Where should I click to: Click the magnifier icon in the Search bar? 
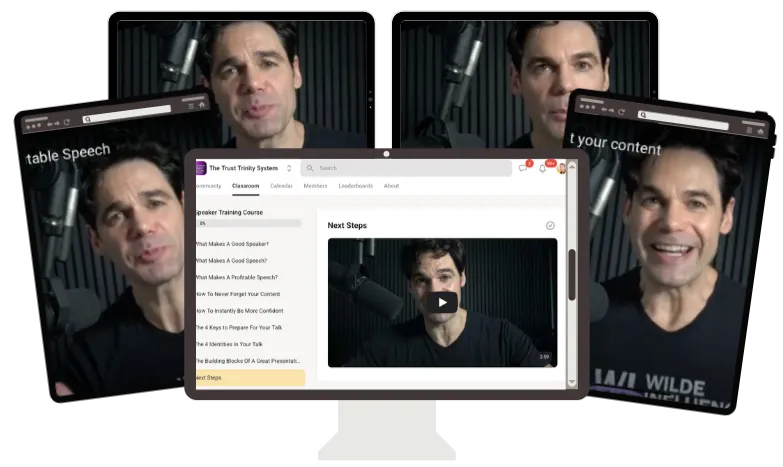(310, 168)
